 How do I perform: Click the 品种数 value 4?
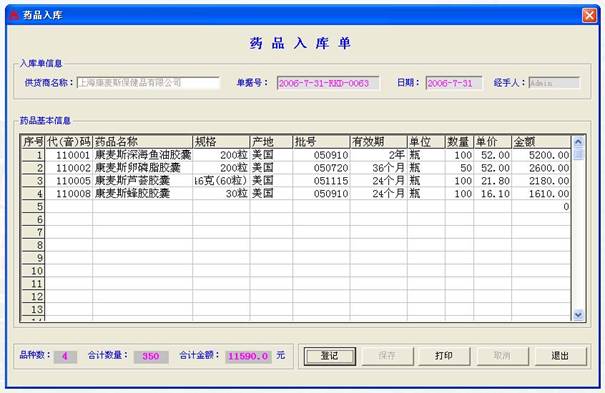tap(65, 356)
